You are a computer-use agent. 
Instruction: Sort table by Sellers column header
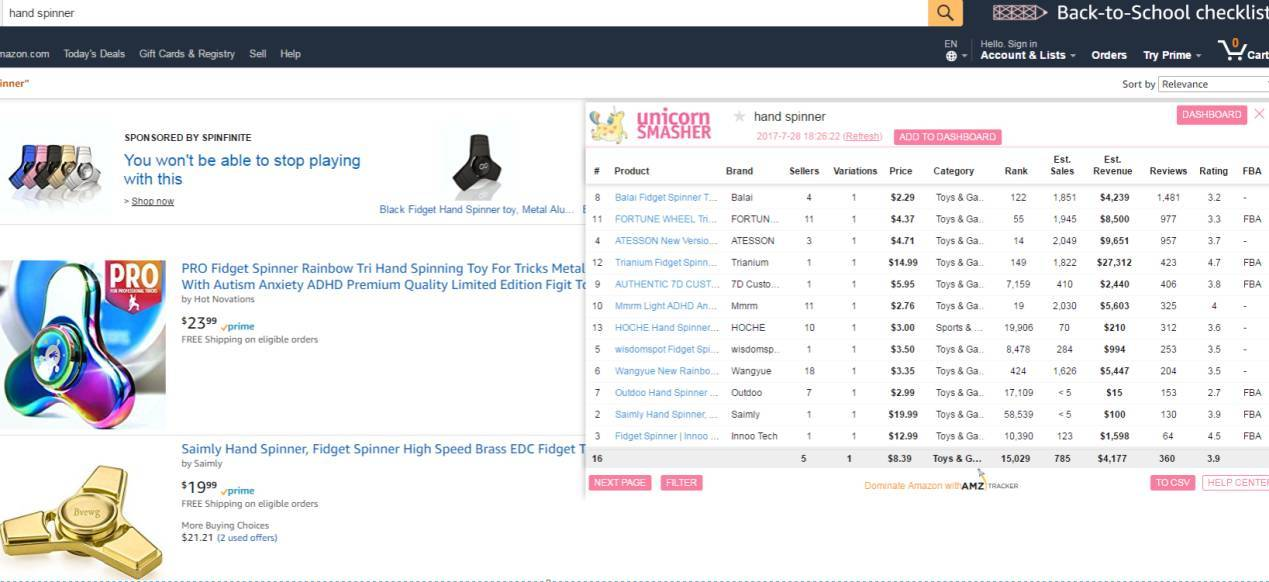click(x=804, y=171)
